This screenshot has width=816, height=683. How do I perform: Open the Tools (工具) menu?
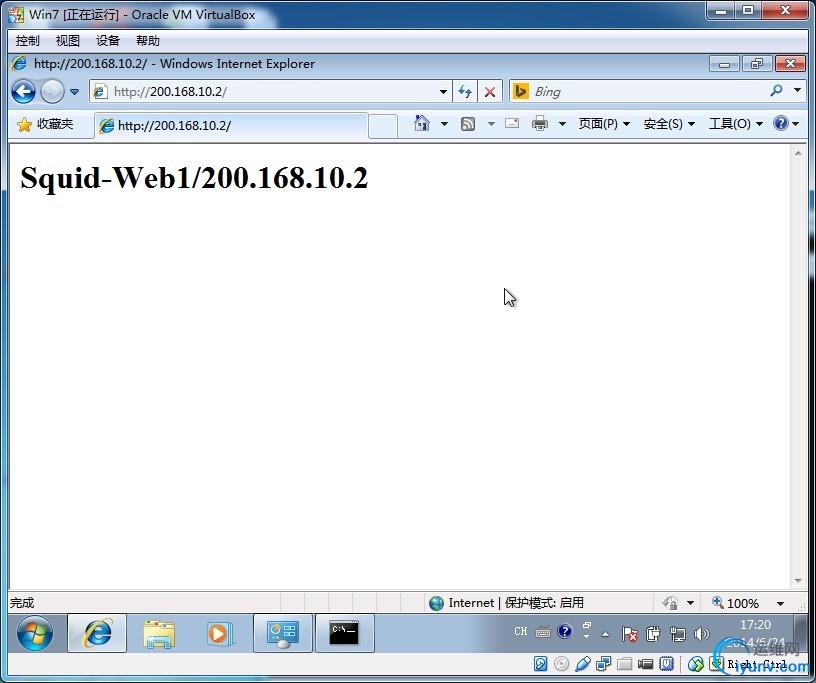click(x=736, y=124)
